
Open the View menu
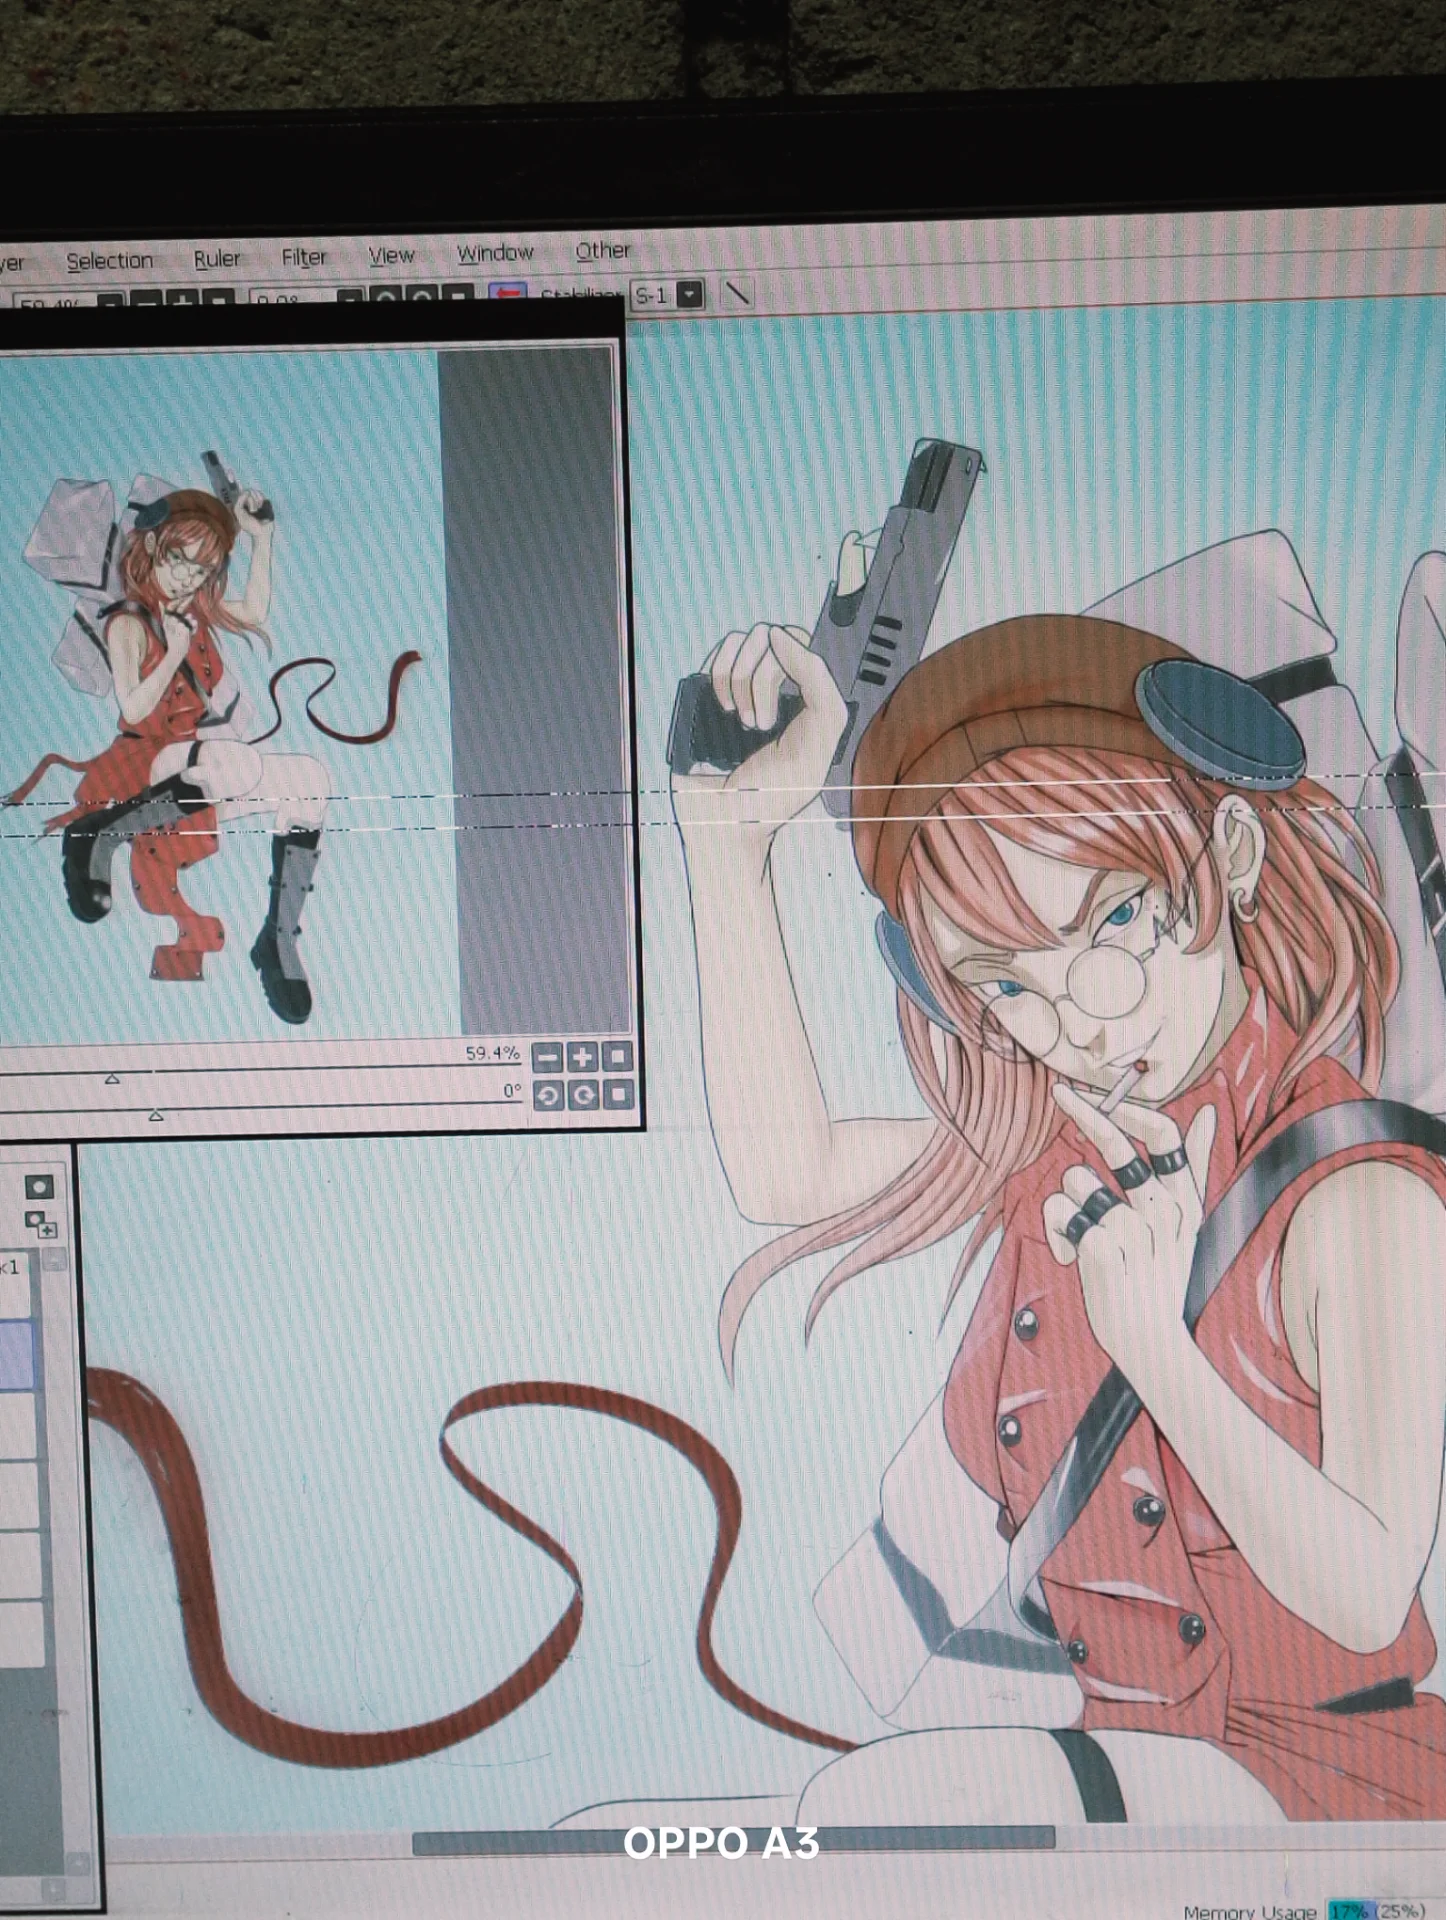391,256
